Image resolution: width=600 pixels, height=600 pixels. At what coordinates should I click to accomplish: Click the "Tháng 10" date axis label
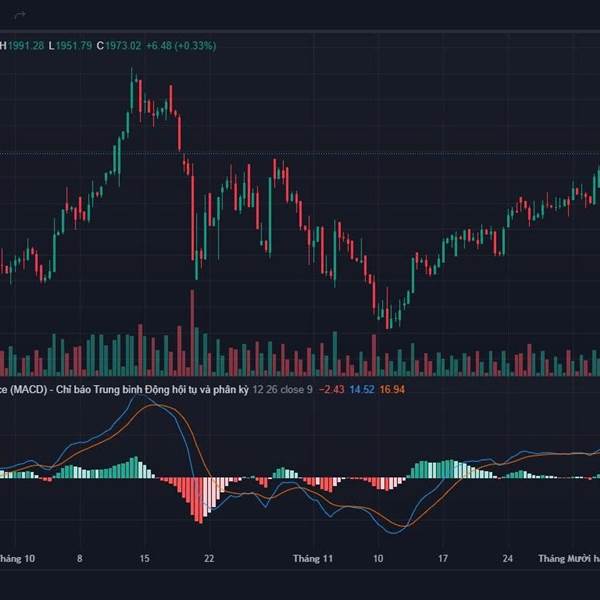point(17,559)
